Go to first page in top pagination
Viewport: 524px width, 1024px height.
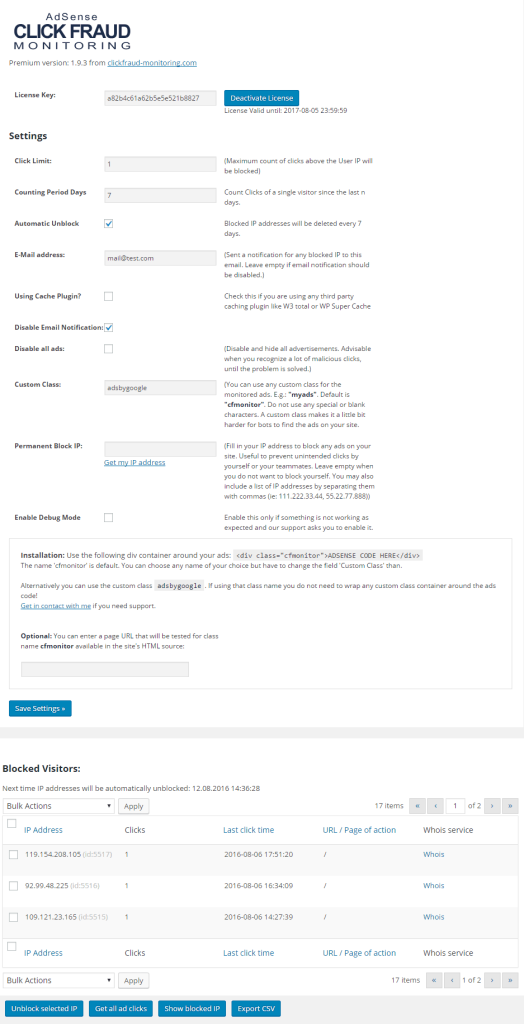[417, 805]
